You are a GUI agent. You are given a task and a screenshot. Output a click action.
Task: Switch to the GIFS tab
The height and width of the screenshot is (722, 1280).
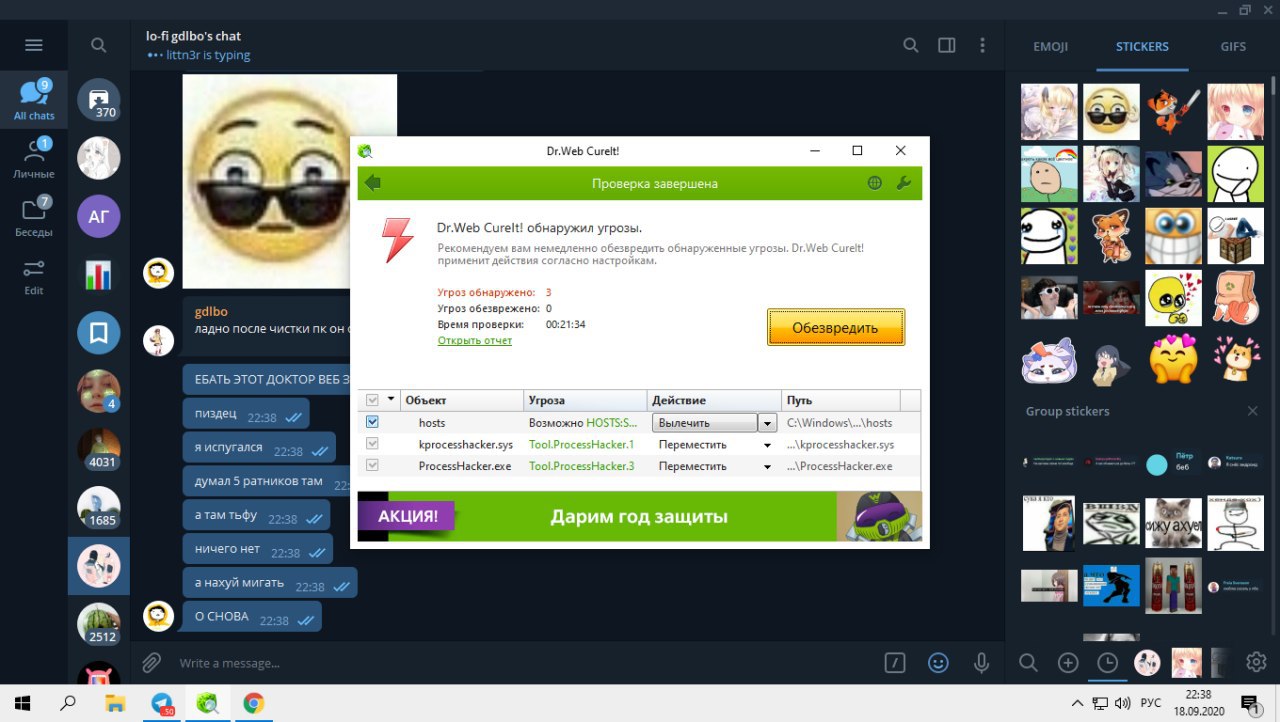(1233, 46)
